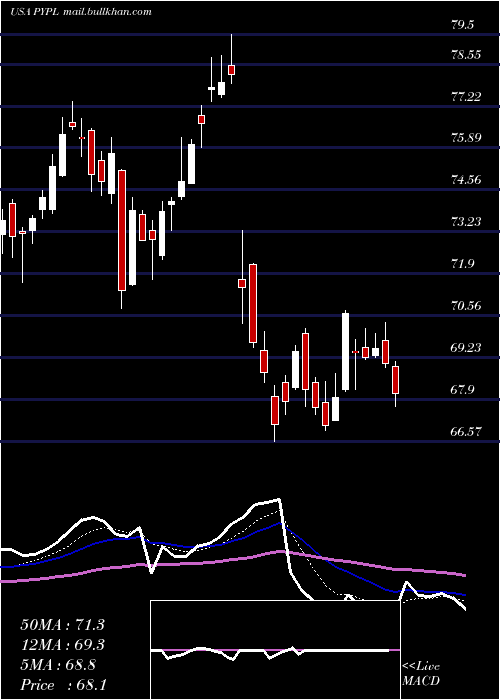Click the '12MA : 69.3' readout

pos(62,645)
